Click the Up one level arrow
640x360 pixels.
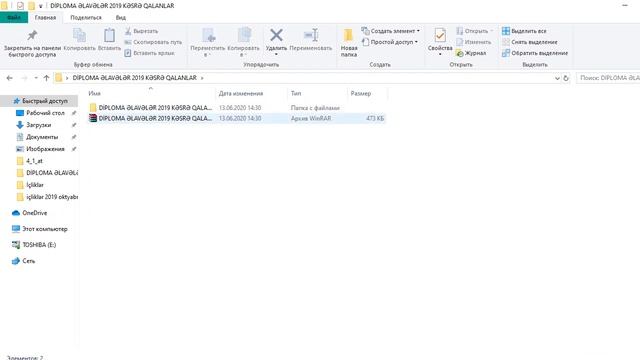(x=46, y=78)
